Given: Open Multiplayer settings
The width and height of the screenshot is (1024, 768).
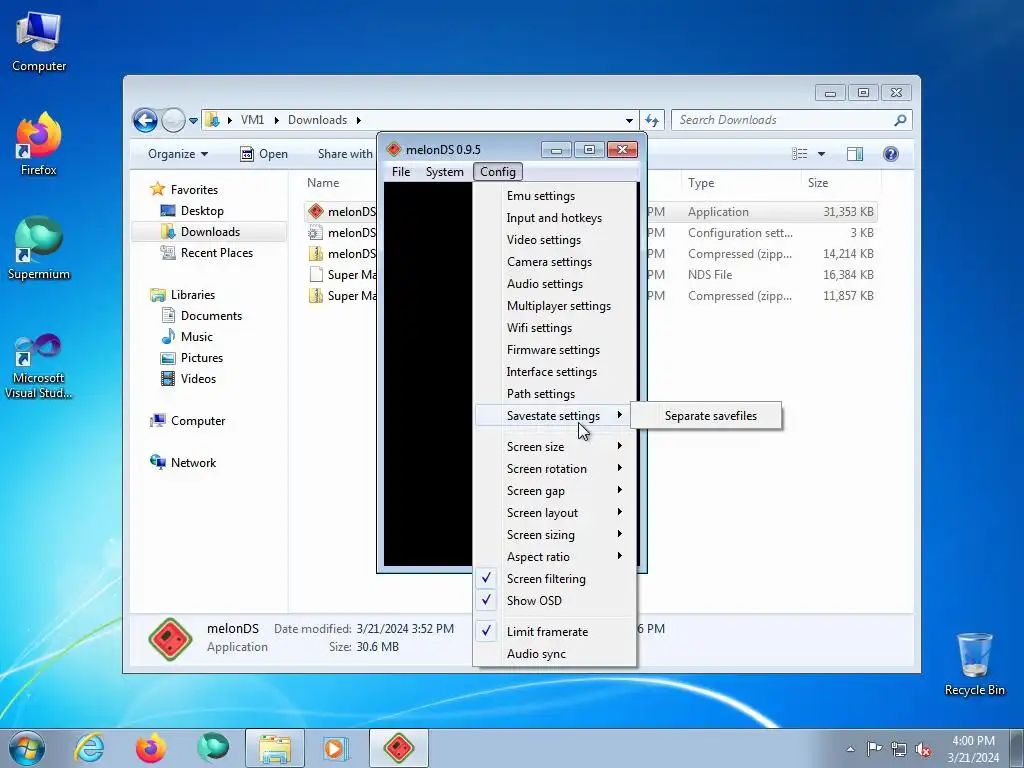Looking at the screenshot, I should [555, 306].
